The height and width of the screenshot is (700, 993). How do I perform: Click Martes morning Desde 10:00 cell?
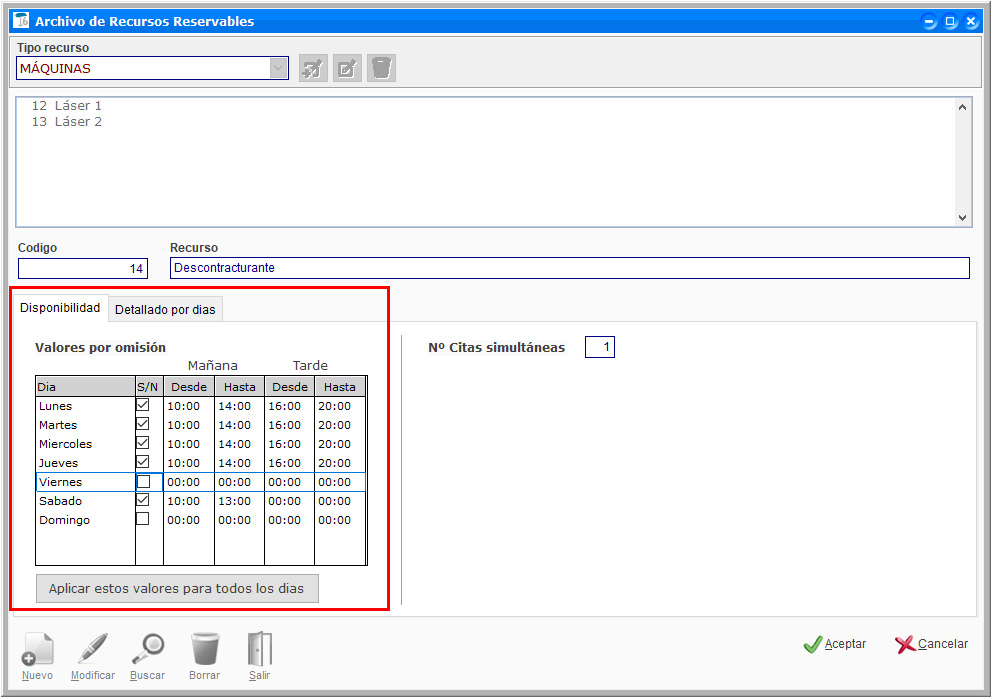point(189,425)
